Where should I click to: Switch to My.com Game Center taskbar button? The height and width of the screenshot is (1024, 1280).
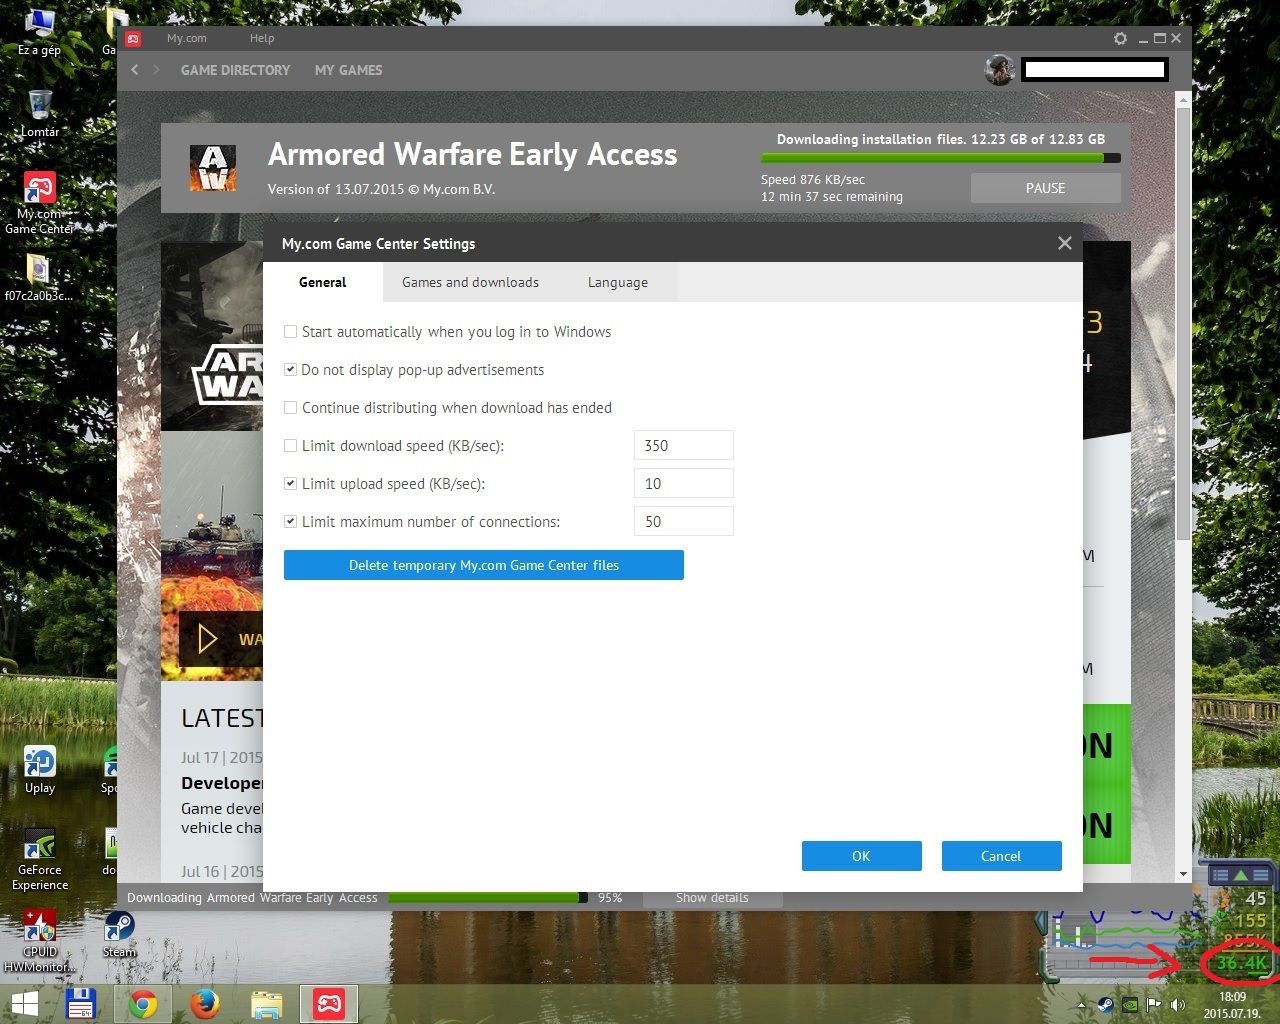tap(329, 1004)
